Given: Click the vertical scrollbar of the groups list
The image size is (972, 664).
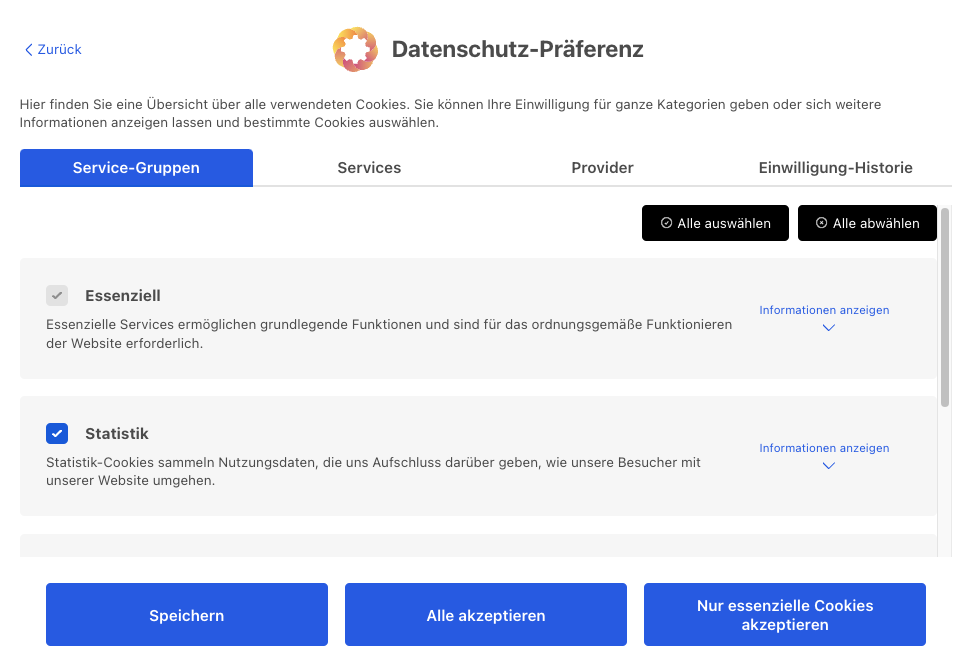Looking at the screenshot, I should click(945, 306).
